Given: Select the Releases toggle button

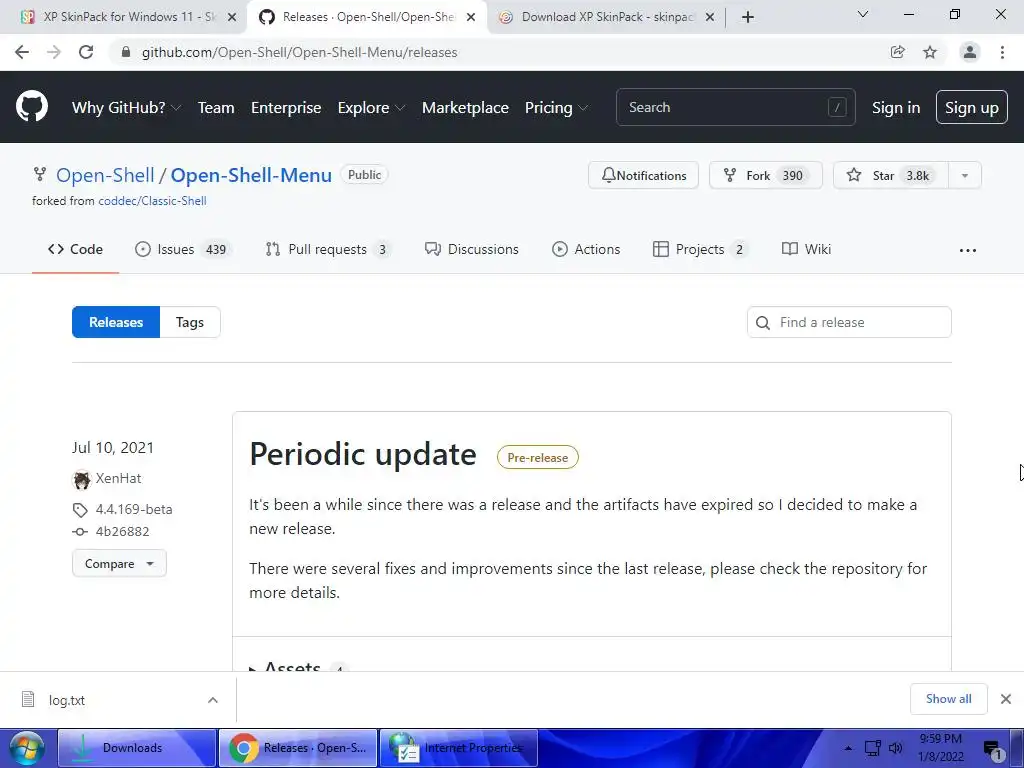Looking at the screenshot, I should [116, 322].
